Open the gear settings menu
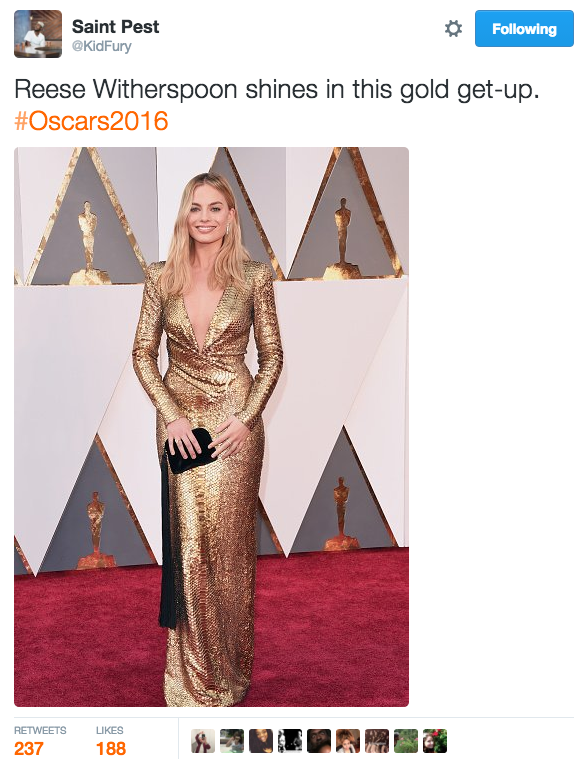The height and width of the screenshot is (759, 581). [x=453, y=29]
